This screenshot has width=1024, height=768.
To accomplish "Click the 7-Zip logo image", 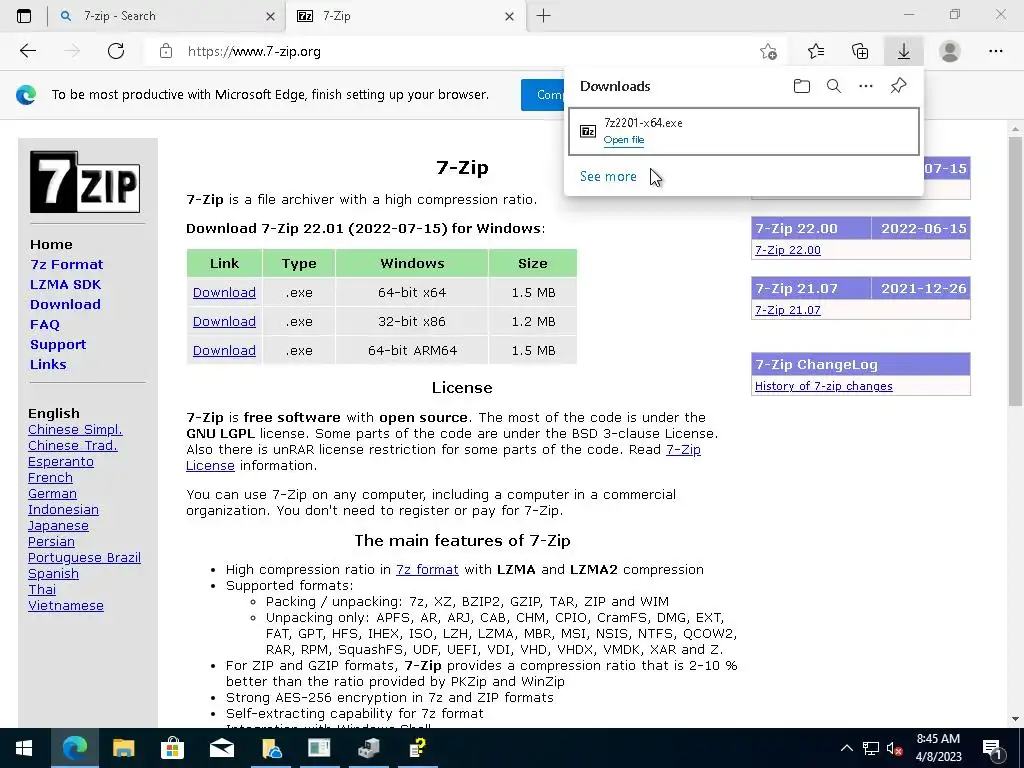I will tap(85, 182).
